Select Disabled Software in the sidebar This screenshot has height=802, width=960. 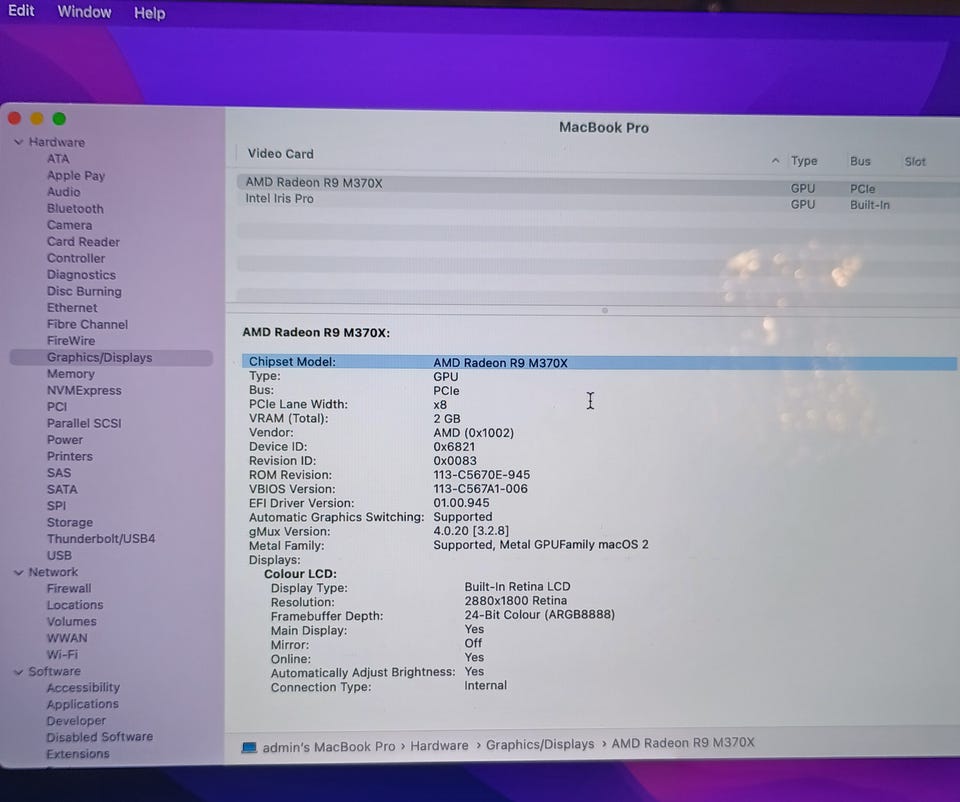pyautogui.click(x=100, y=736)
